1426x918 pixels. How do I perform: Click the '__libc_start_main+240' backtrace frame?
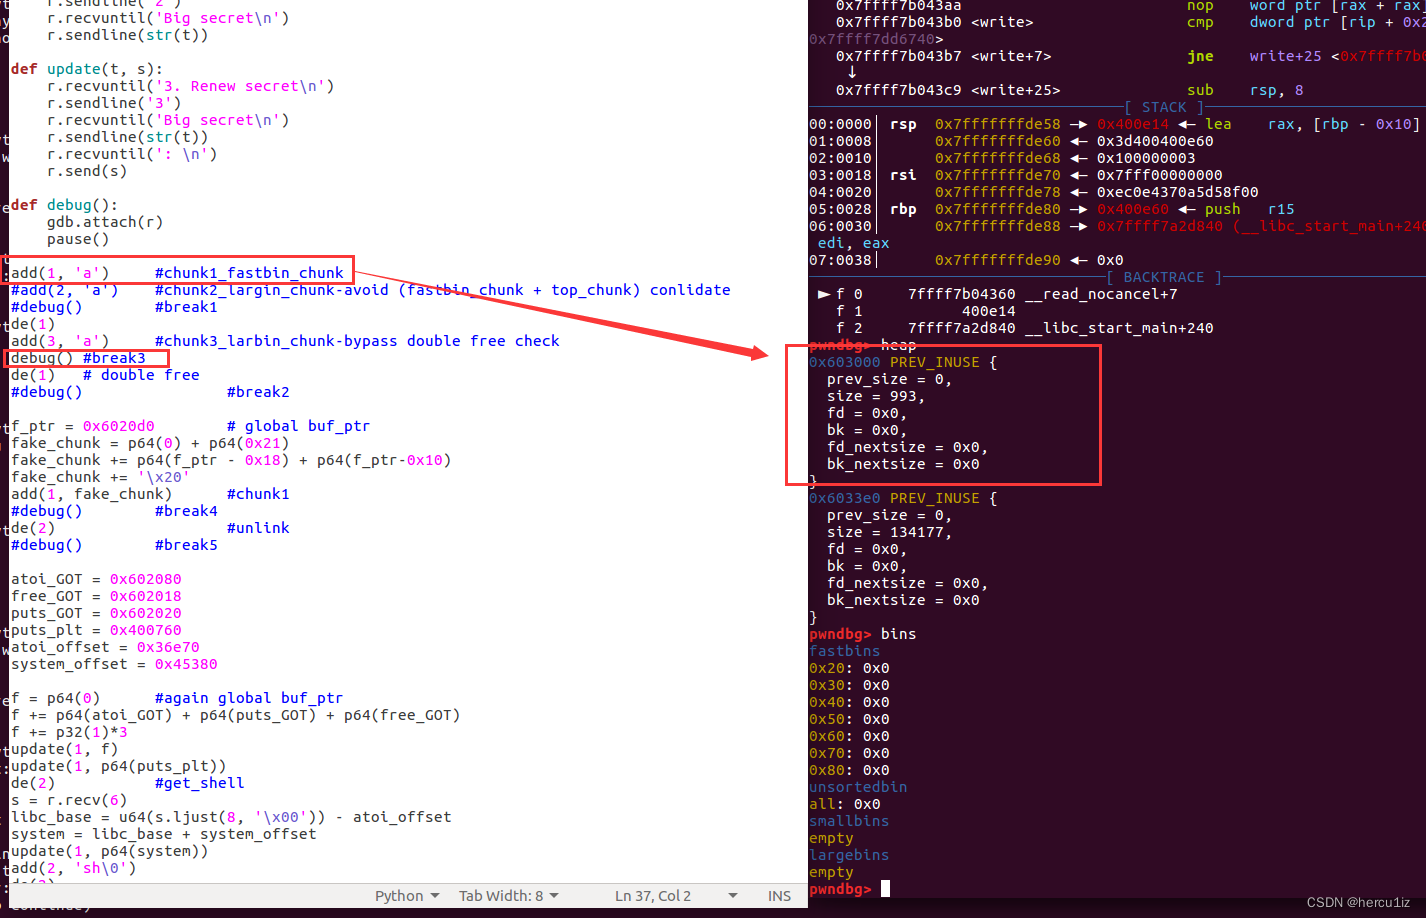(x=1119, y=328)
